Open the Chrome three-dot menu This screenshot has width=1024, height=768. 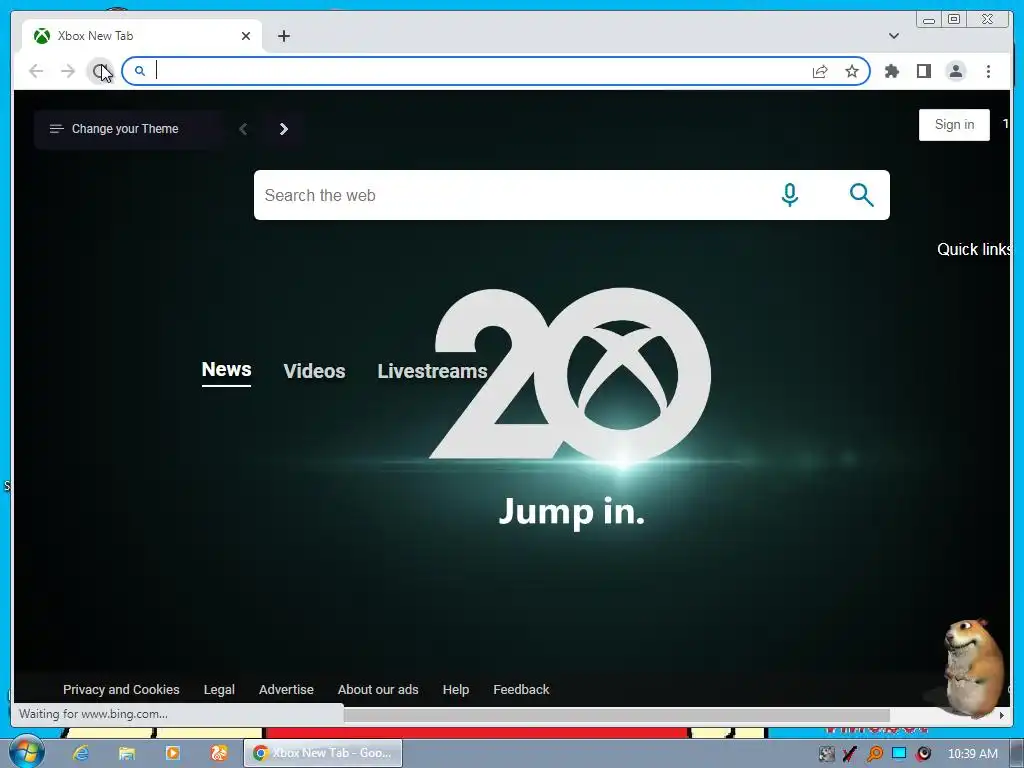tap(988, 71)
